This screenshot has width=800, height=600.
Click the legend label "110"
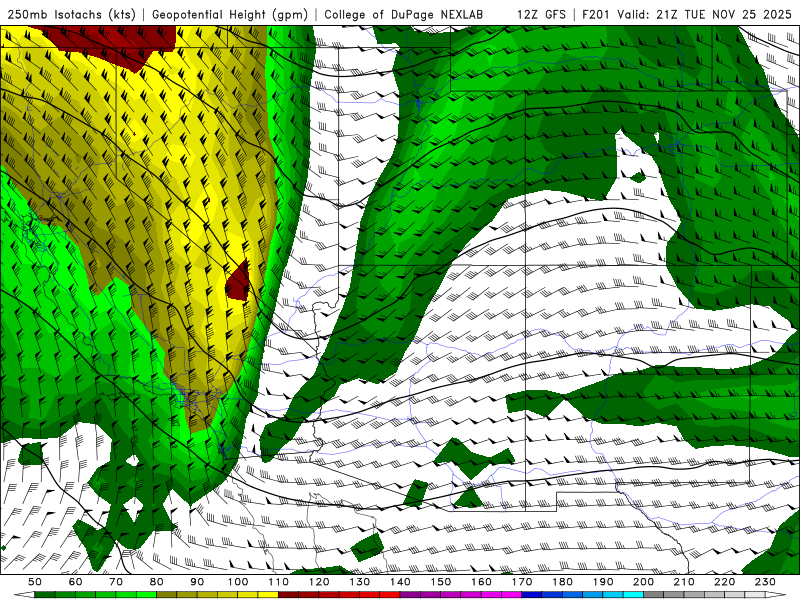279,582
